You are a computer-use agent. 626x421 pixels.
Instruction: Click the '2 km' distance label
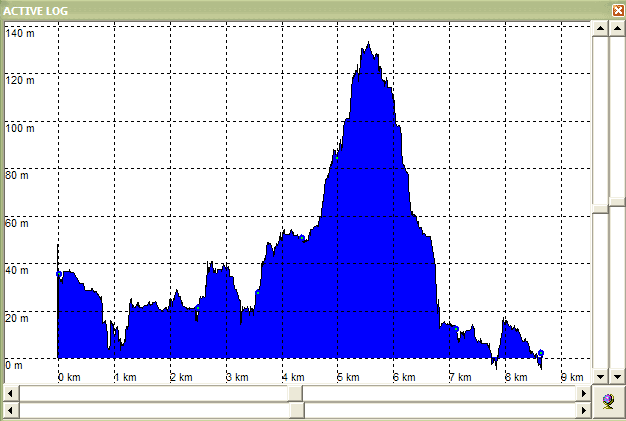click(x=181, y=378)
